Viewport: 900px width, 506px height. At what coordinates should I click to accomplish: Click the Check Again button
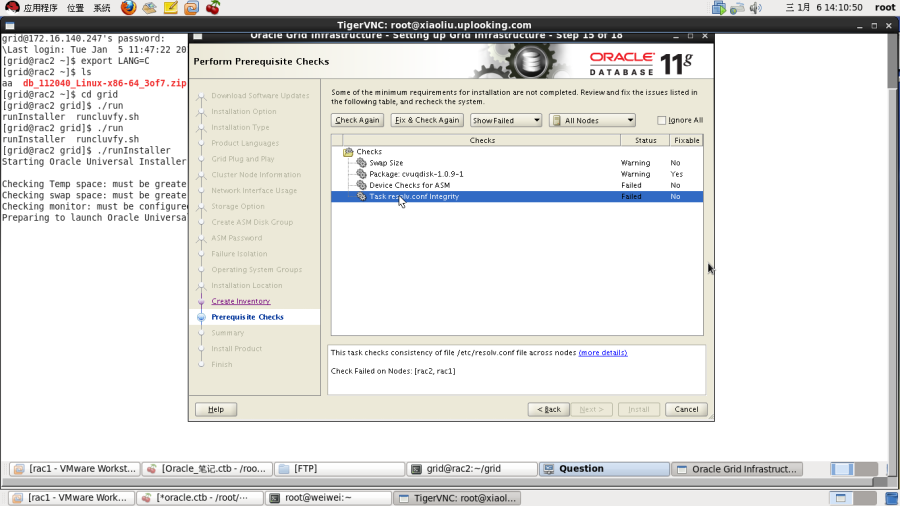click(x=357, y=120)
